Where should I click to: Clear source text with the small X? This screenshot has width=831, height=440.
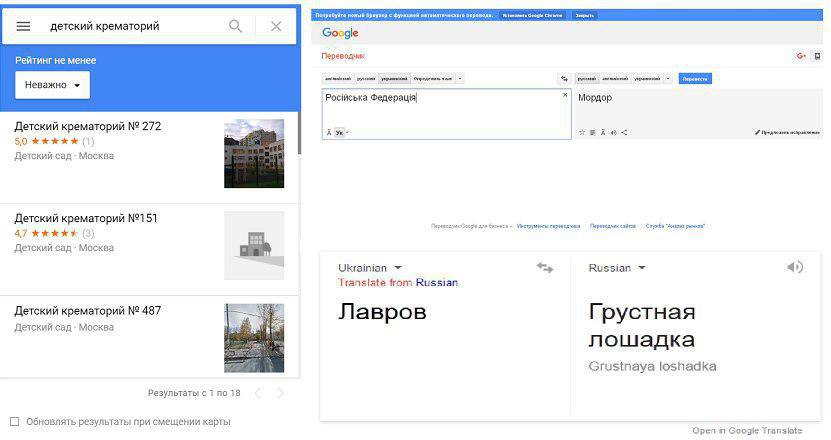coord(565,95)
